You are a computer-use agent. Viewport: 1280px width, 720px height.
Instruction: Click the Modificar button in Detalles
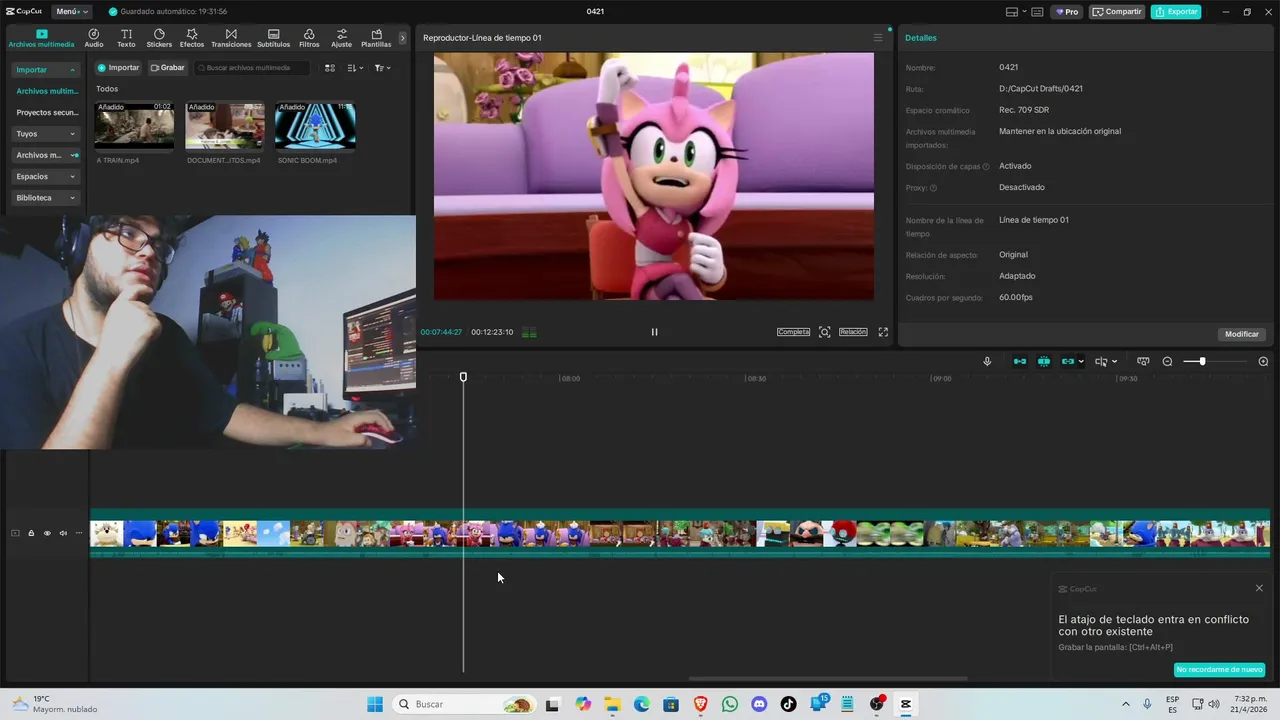pyautogui.click(x=1242, y=334)
